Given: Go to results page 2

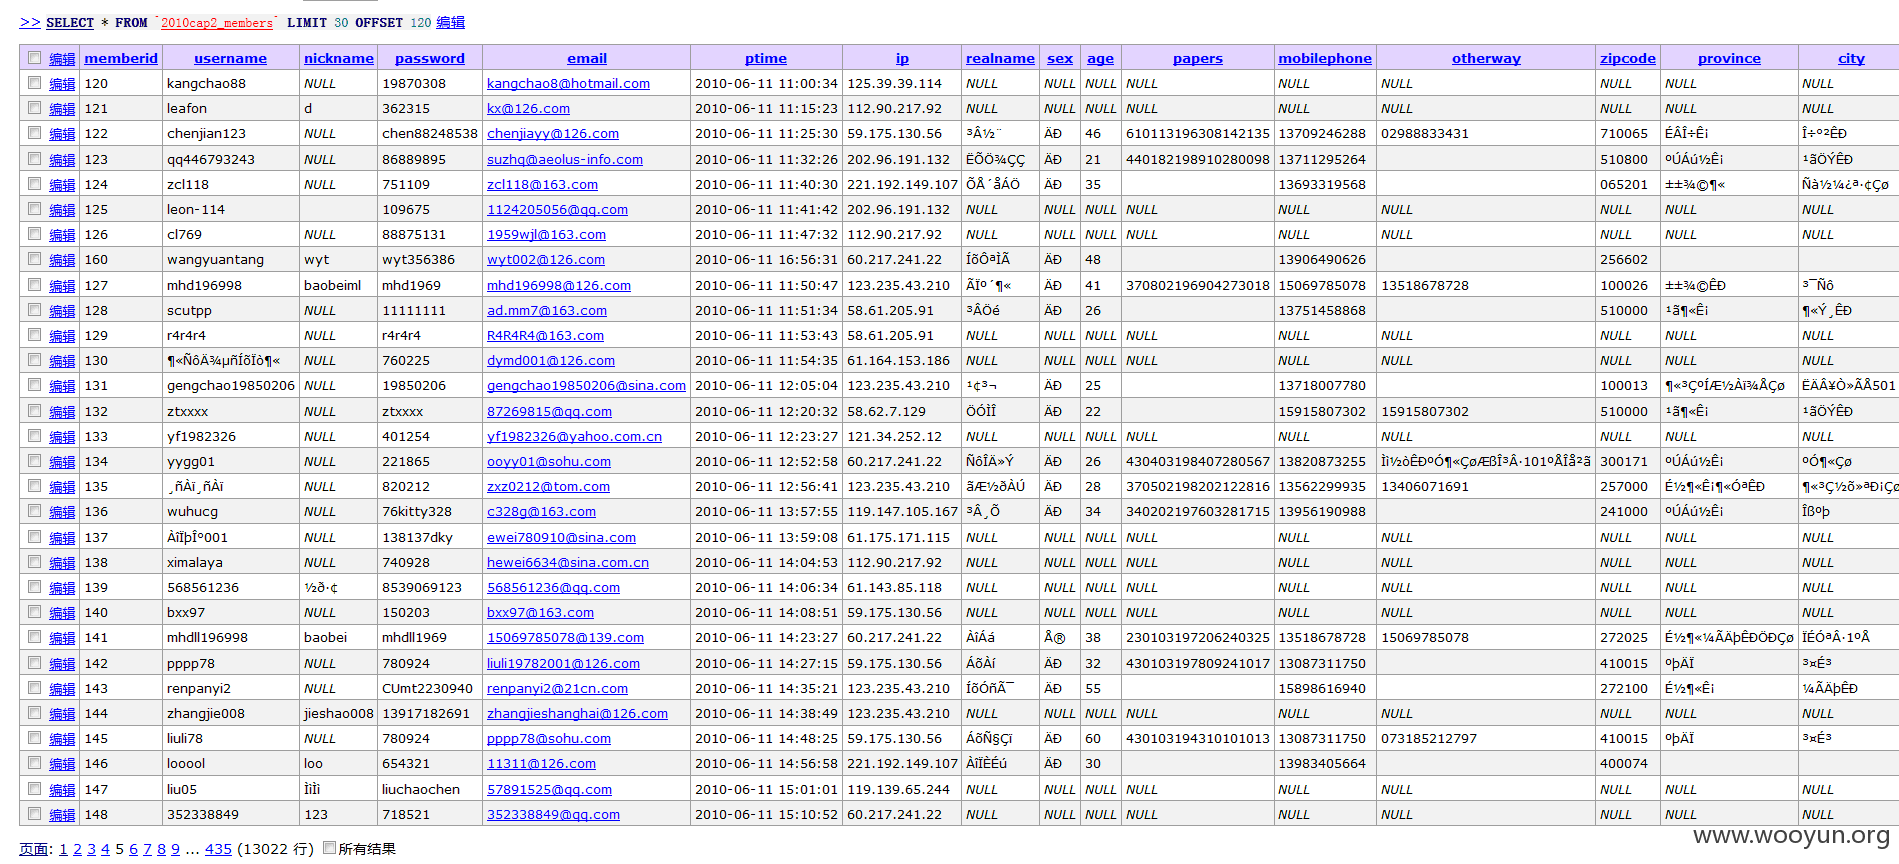Looking at the screenshot, I should click(x=77, y=849).
